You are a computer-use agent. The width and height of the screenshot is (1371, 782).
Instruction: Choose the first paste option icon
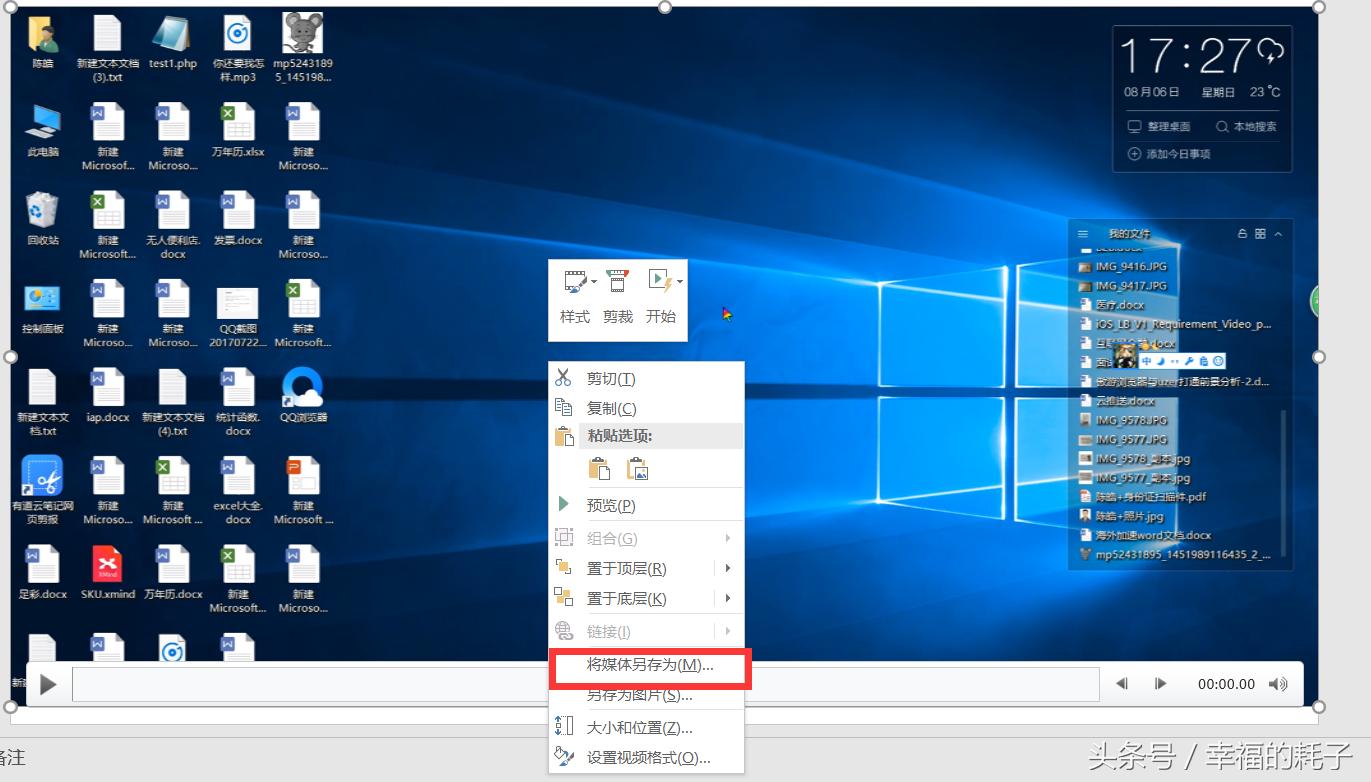(x=599, y=469)
